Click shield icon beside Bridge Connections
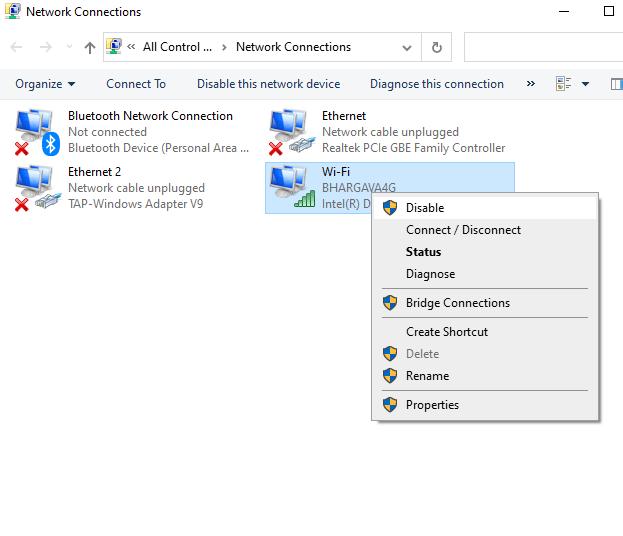 pos(390,303)
